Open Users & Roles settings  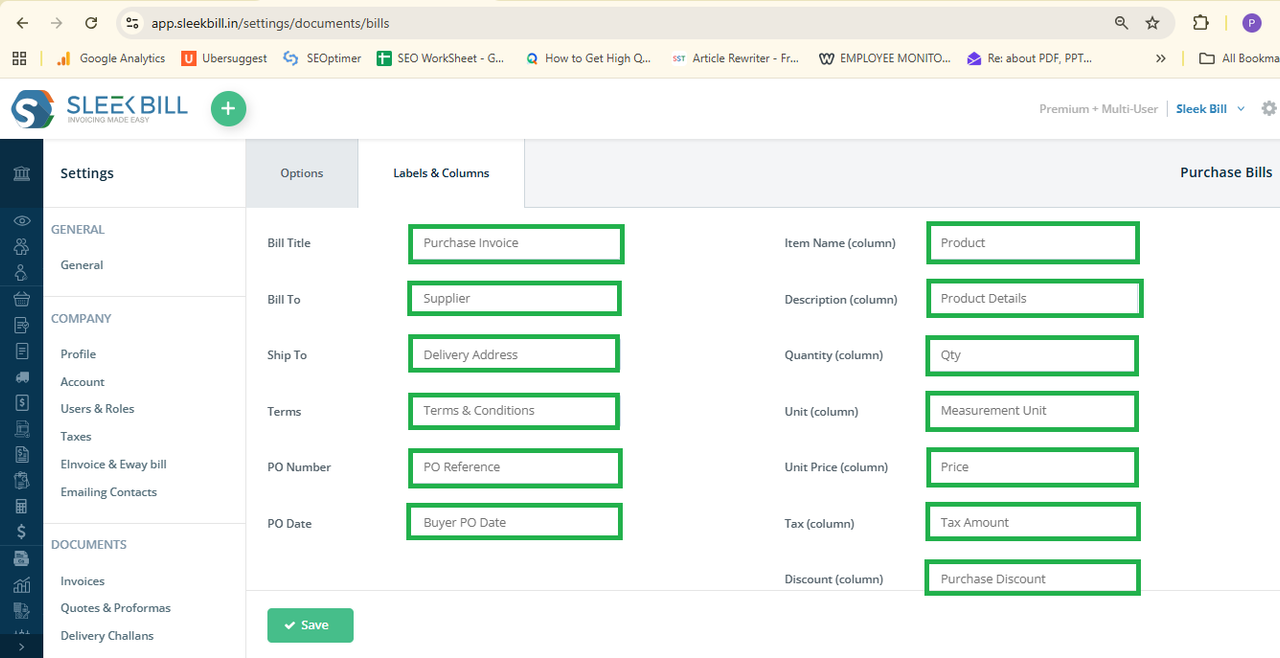[97, 409]
